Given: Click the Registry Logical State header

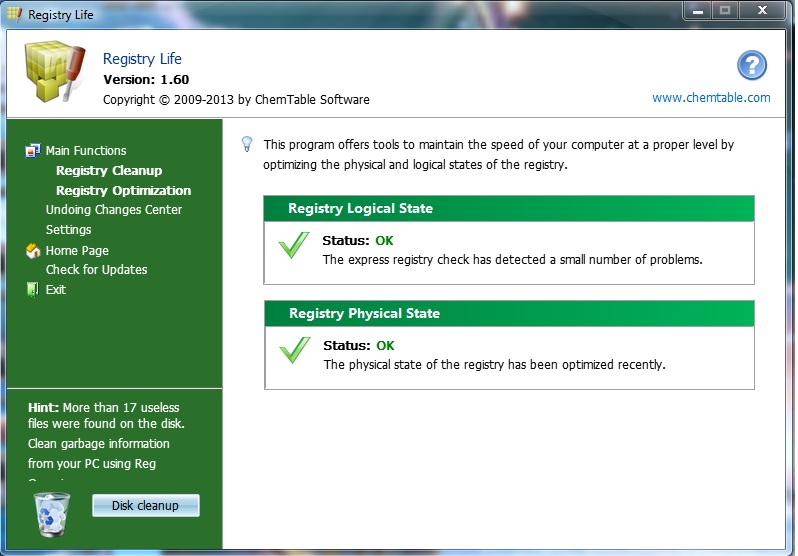Looking at the screenshot, I should (509, 208).
